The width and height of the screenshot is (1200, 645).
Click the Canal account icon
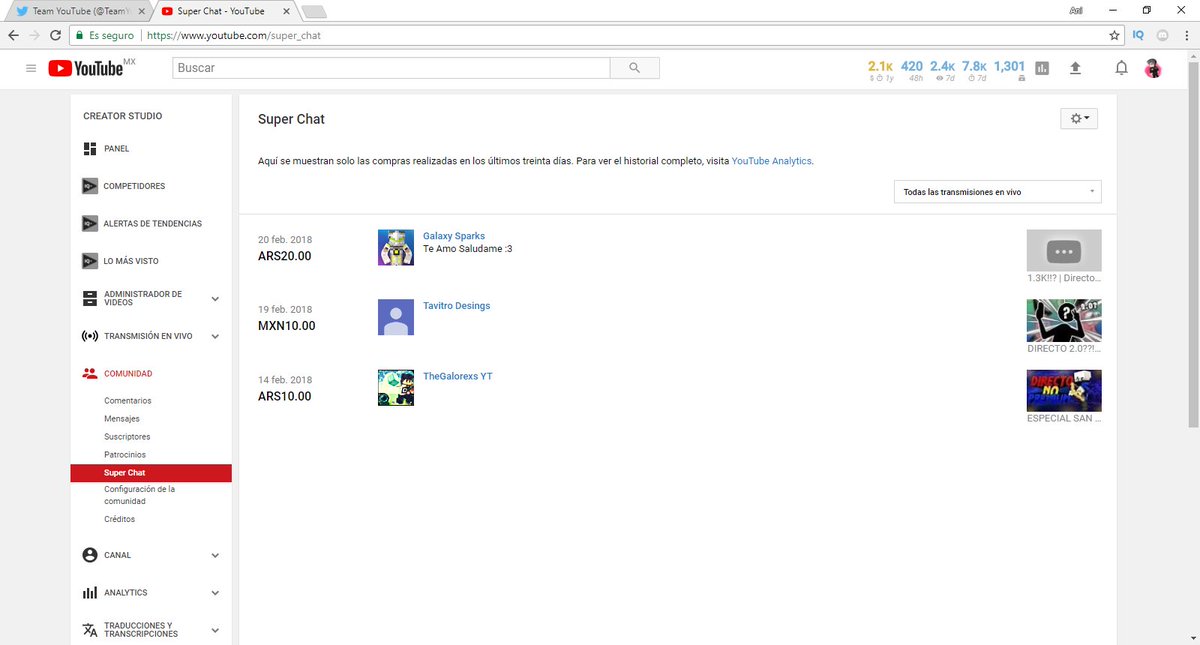pos(90,555)
